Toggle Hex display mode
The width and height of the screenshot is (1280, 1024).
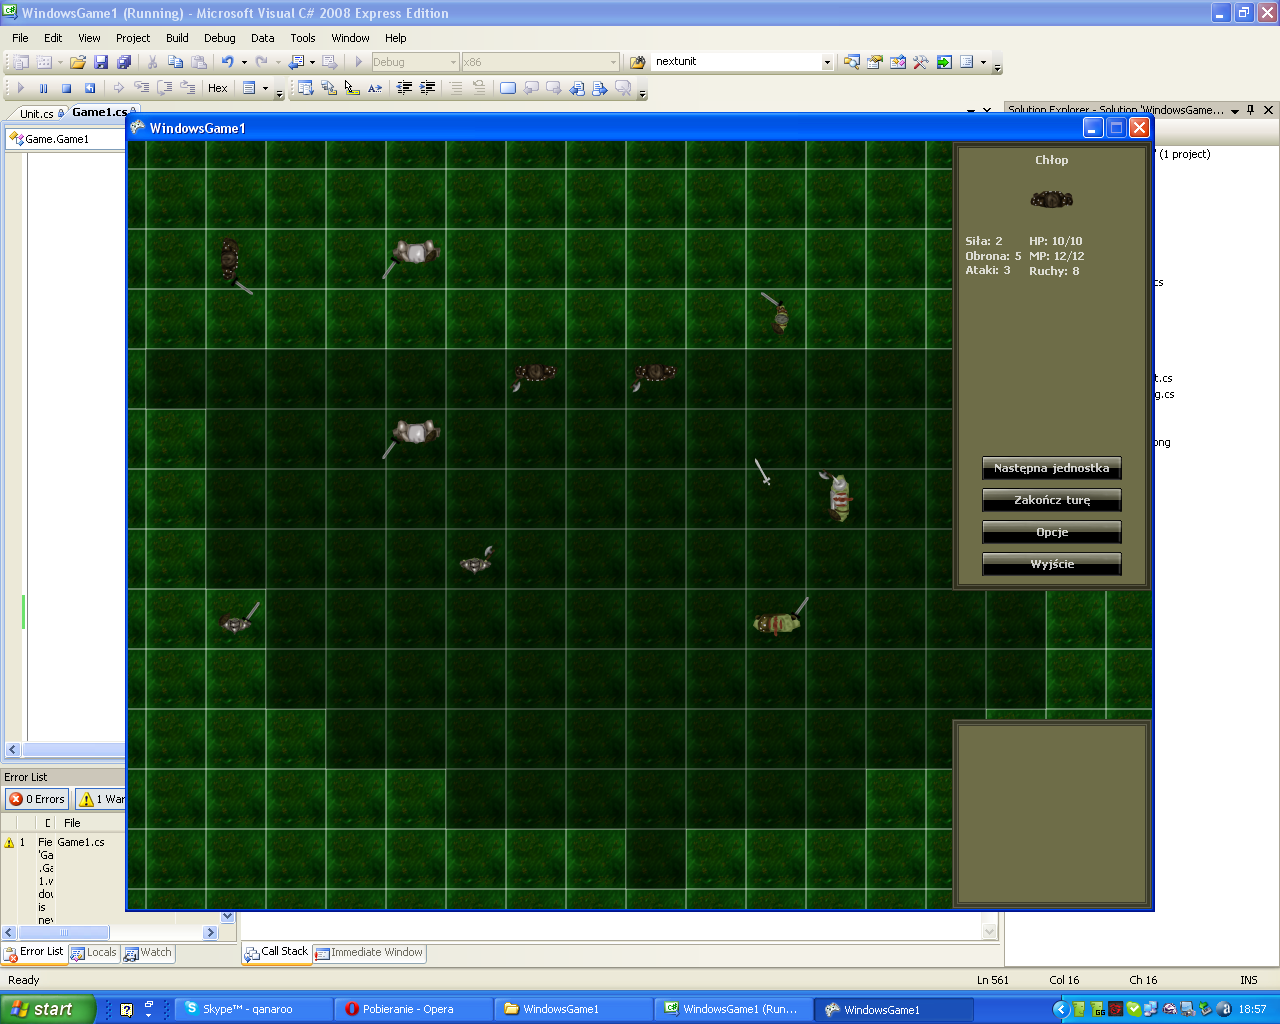point(217,88)
